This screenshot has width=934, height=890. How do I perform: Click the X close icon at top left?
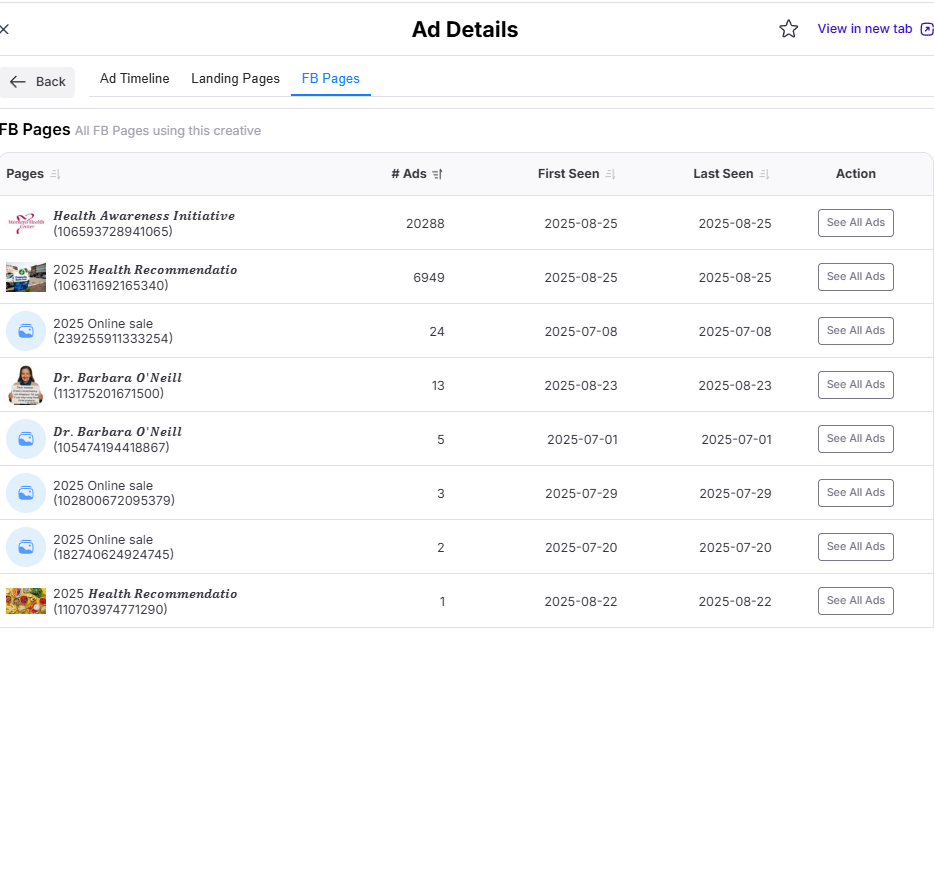(4, 29)
